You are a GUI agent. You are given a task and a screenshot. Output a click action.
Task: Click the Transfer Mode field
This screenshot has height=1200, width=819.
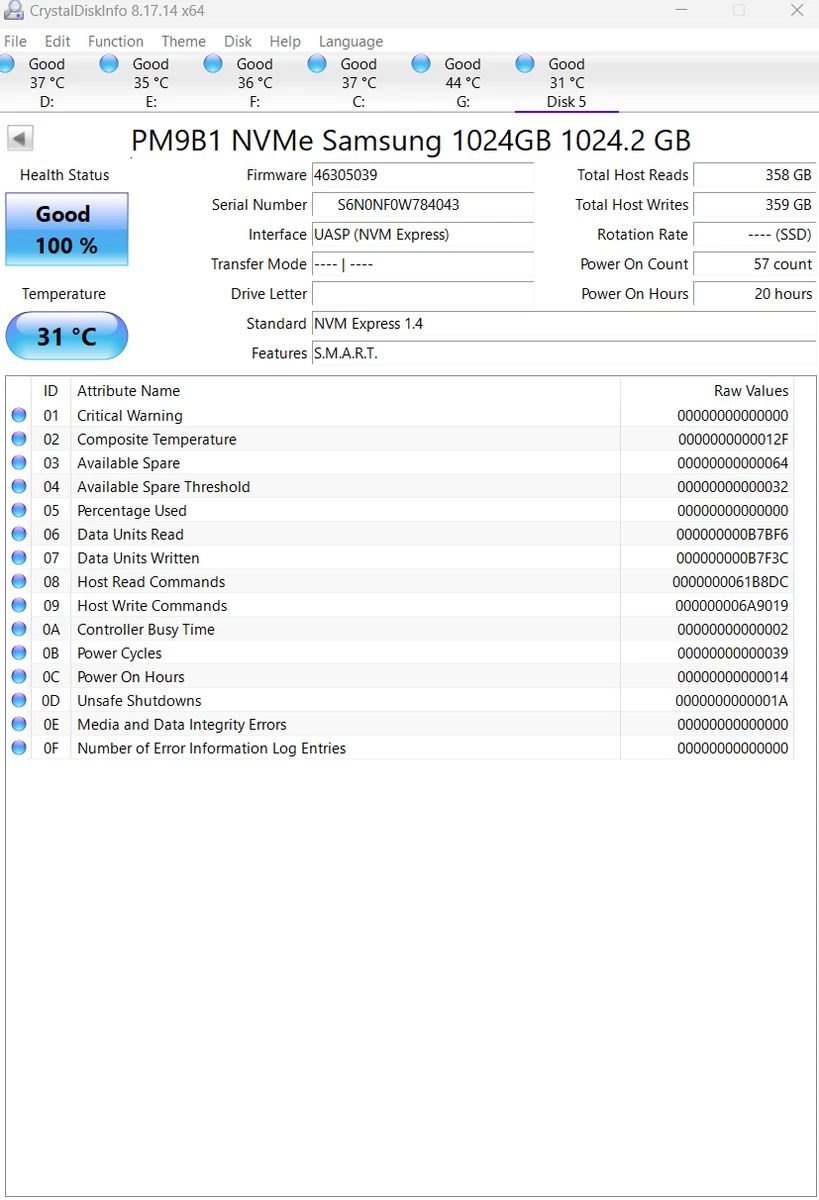click(x=423, y=264)
